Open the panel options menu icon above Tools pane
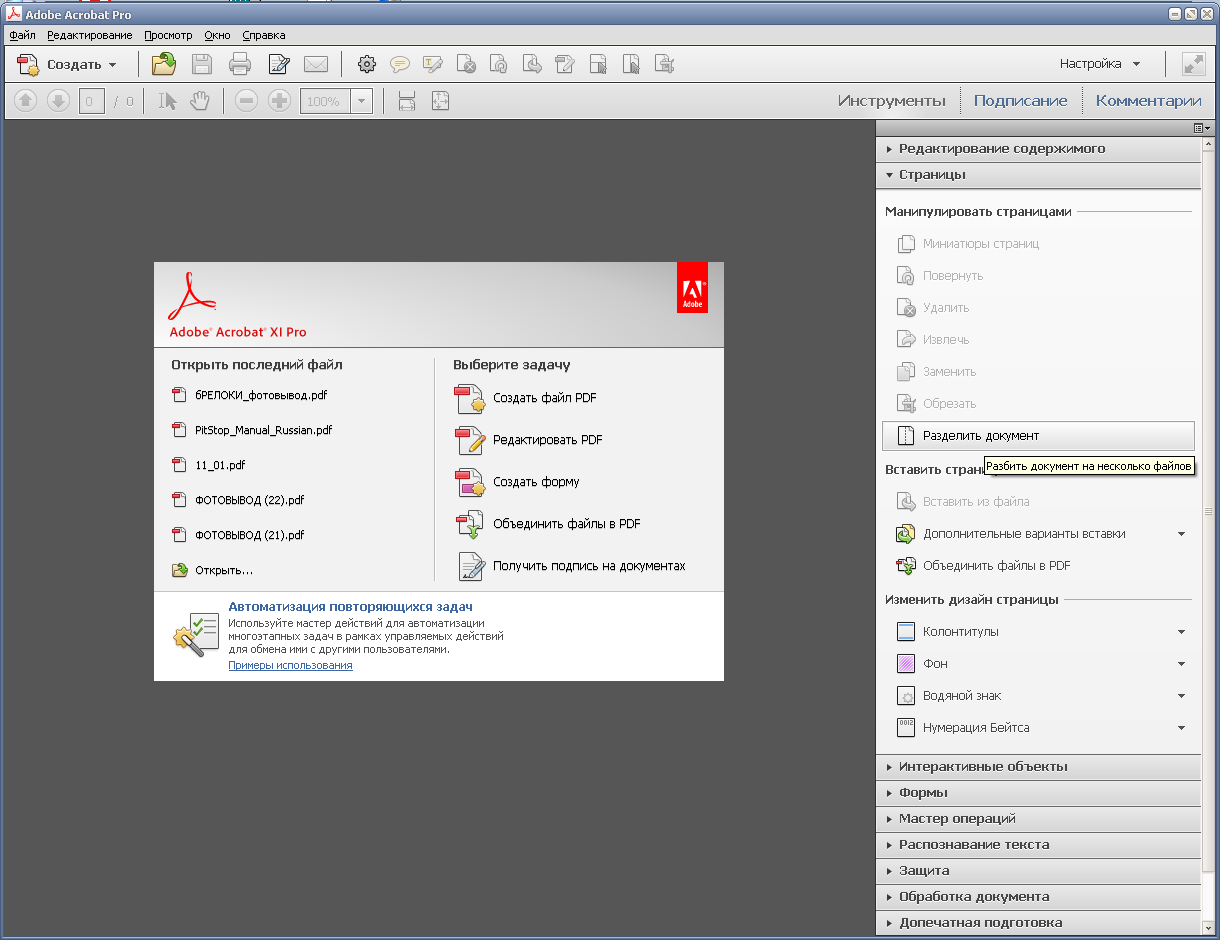This screenshot has width=1220, height=940. [1201, 128]
